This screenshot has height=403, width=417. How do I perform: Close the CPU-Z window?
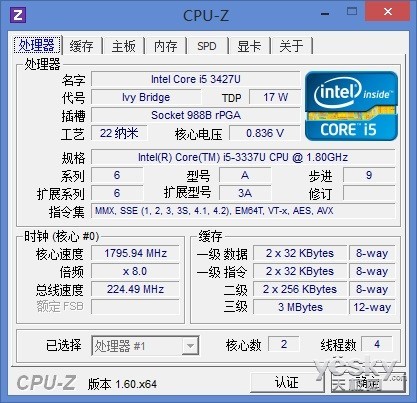pos(387,12)
